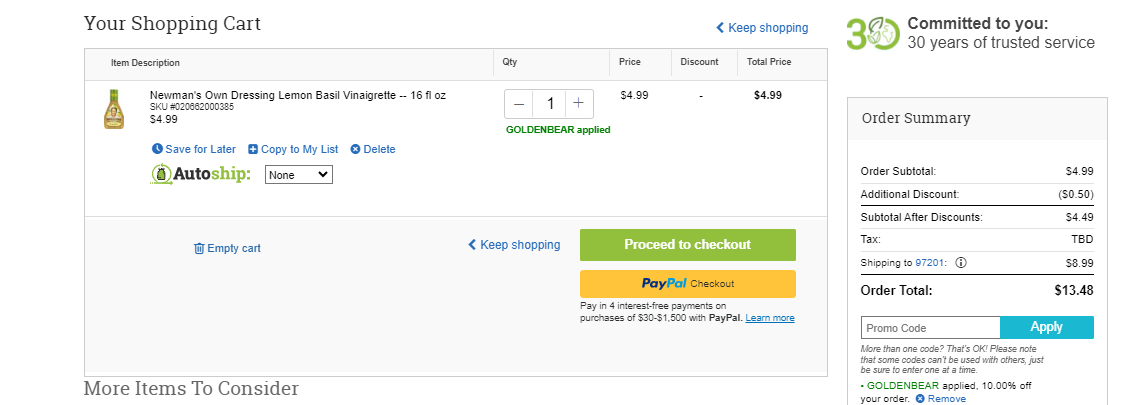Screen dimensions: 1129x405
Task: Click the 97201 shipping zip code link
Action: 929,263
